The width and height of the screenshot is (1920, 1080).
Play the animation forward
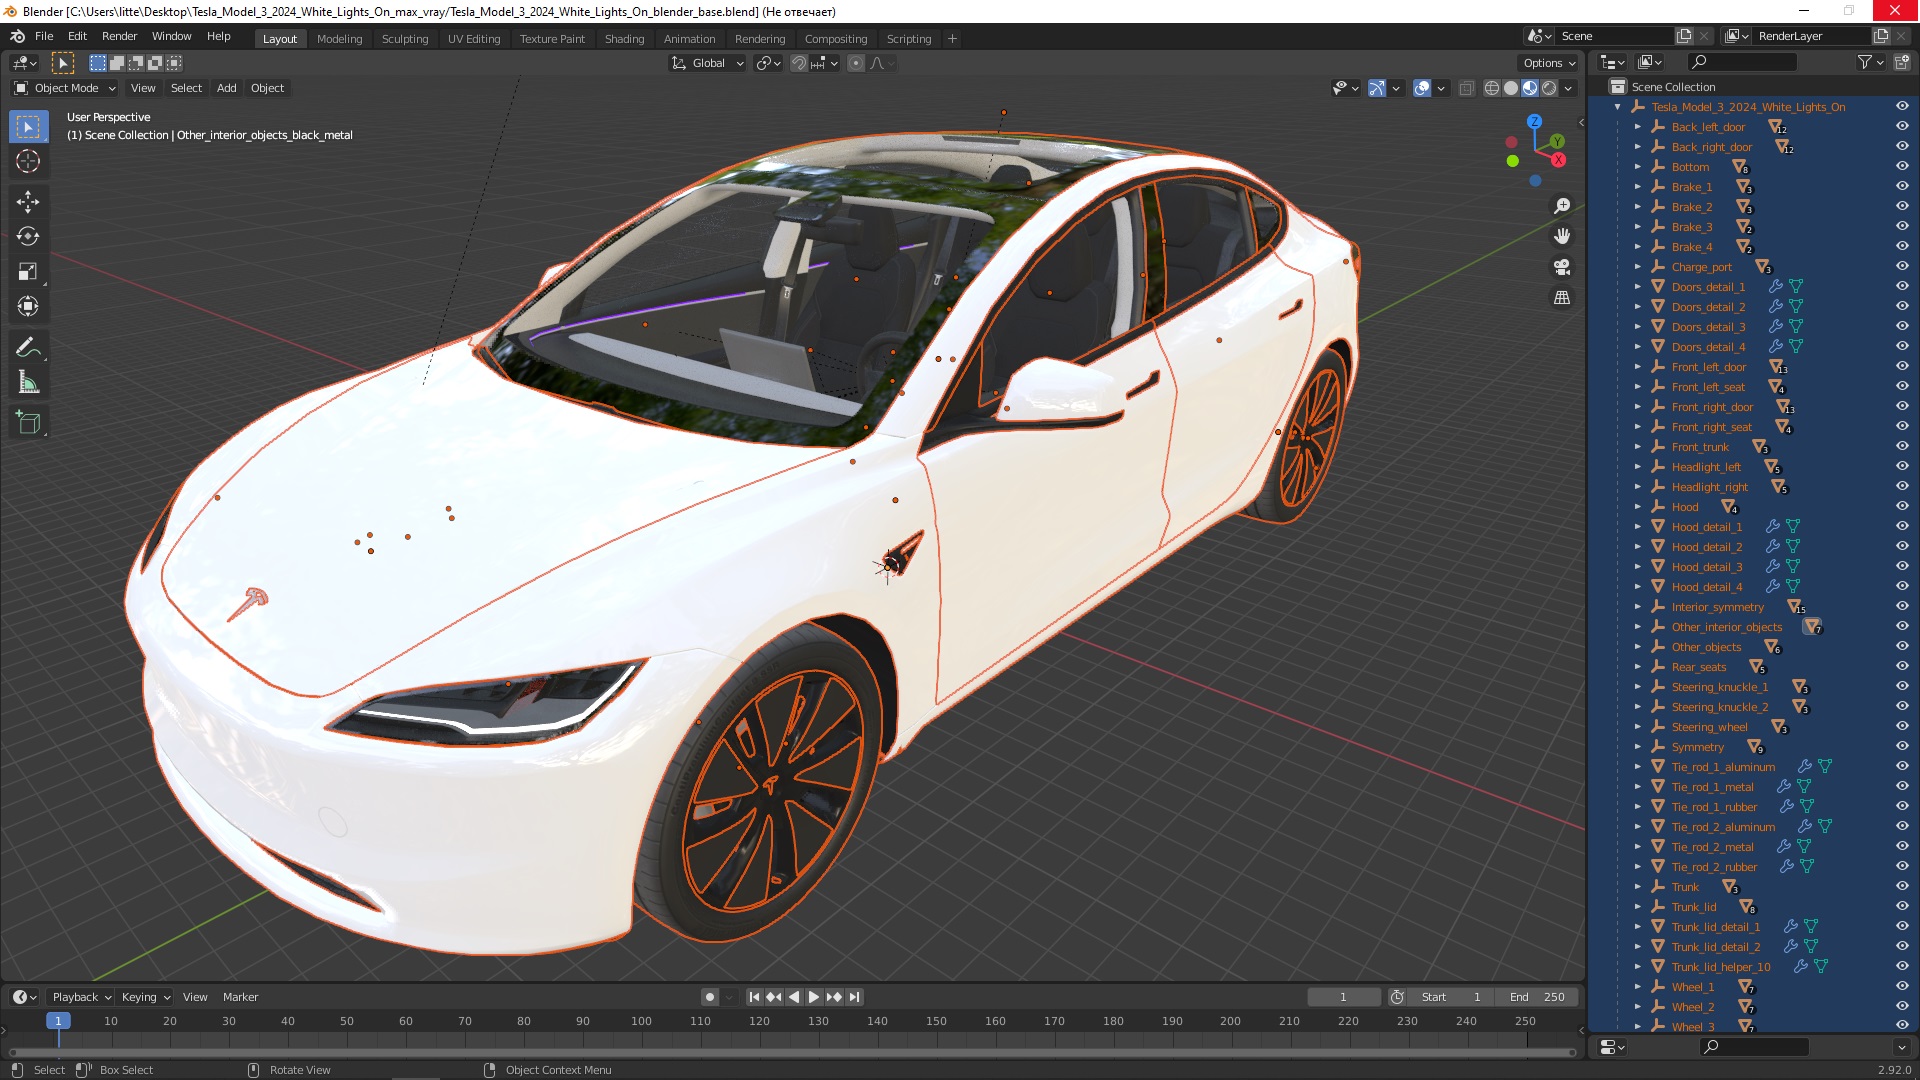814,997
